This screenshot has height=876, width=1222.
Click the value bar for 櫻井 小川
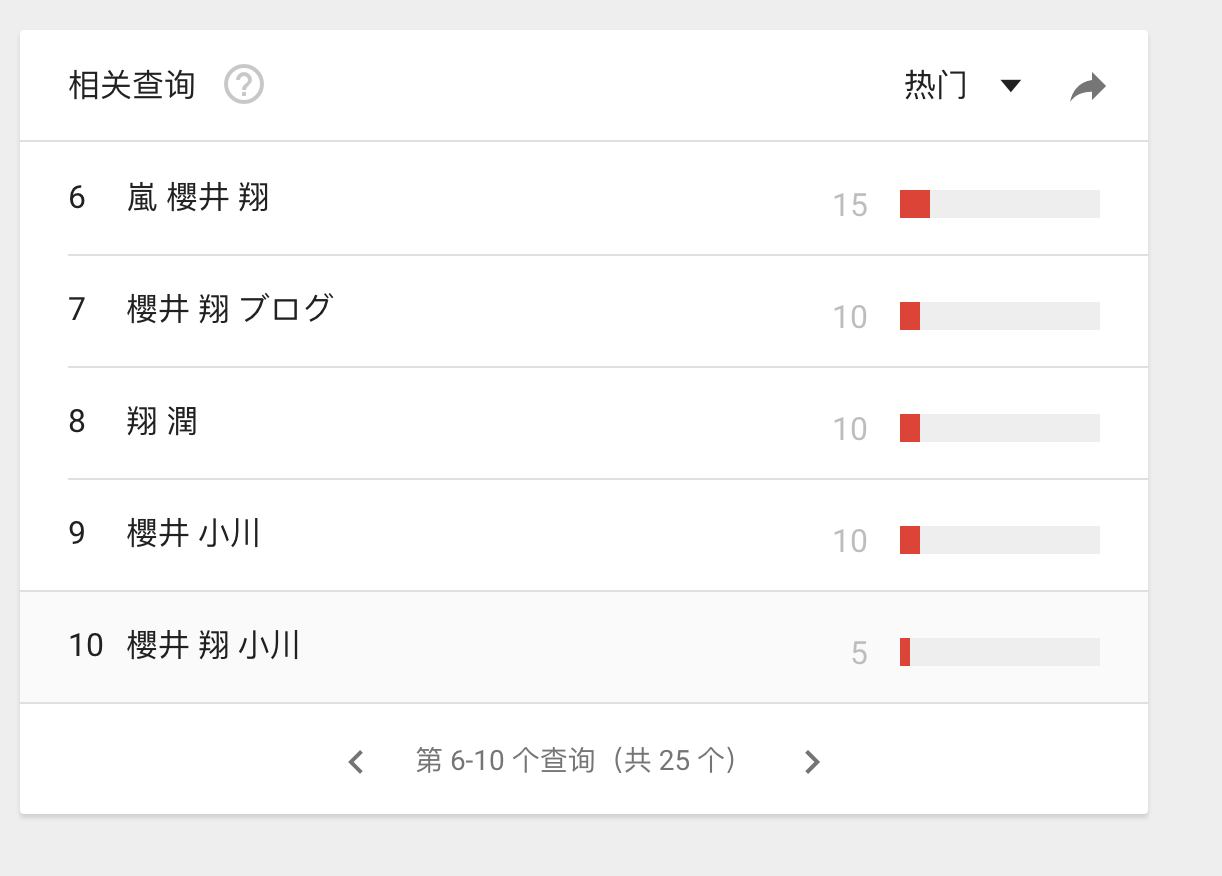pyautogui.click(x=999, y=540)
